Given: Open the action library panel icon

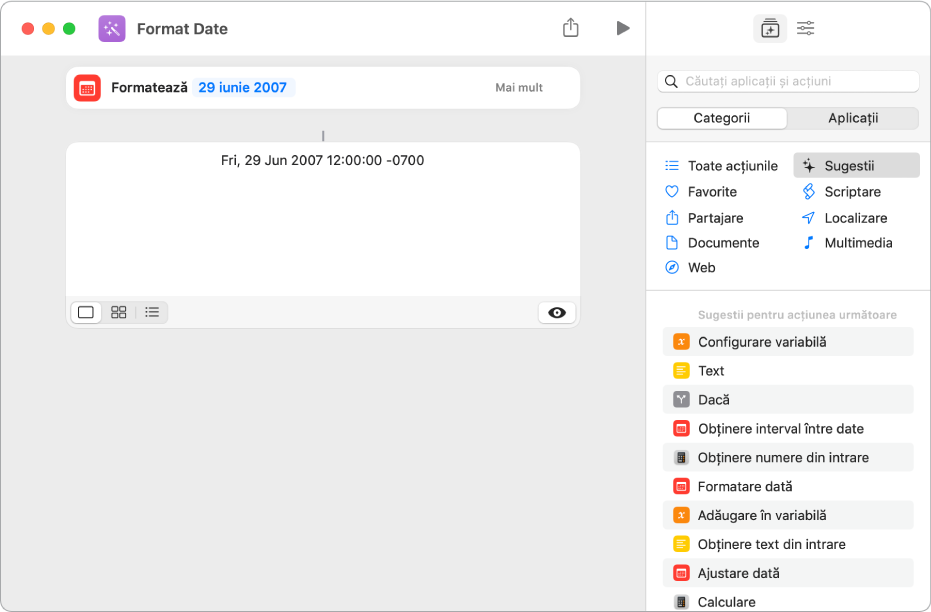Looking at the screenshot, I should [769, 28].
